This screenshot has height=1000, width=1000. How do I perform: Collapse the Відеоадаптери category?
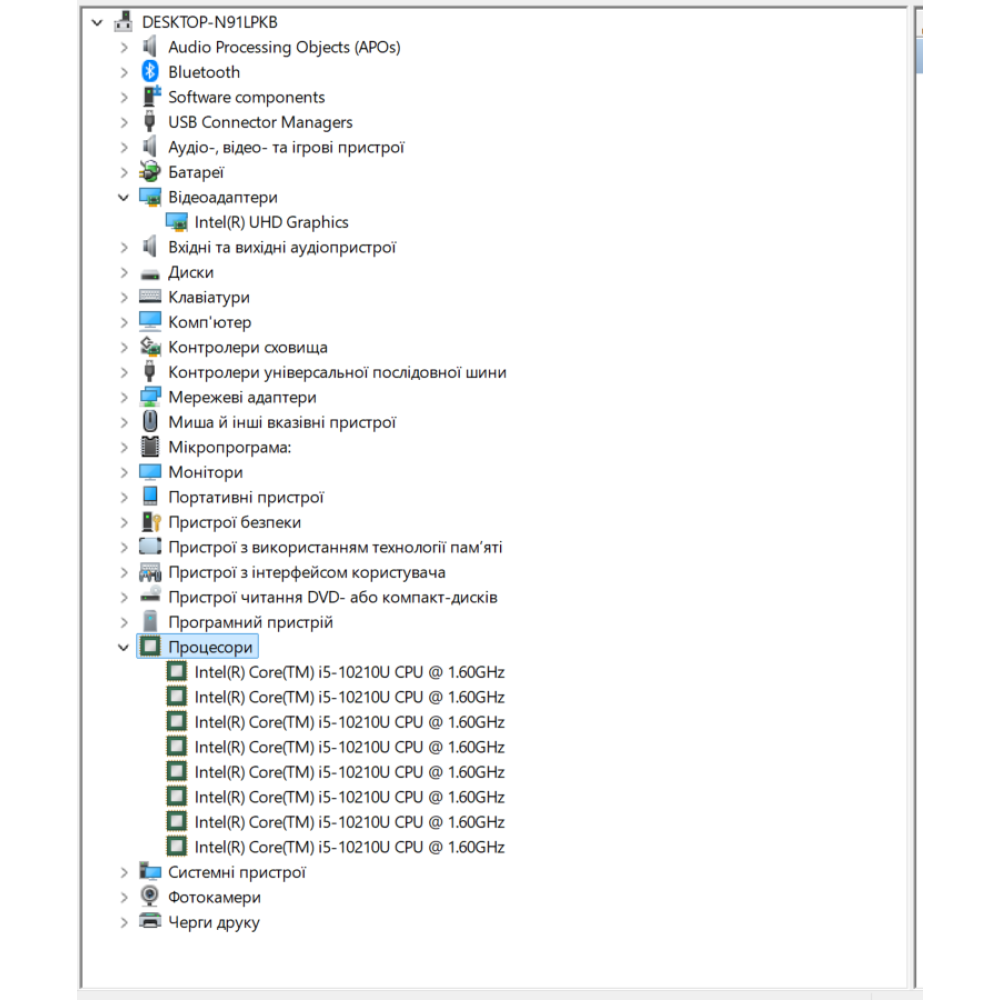point(124,197)
